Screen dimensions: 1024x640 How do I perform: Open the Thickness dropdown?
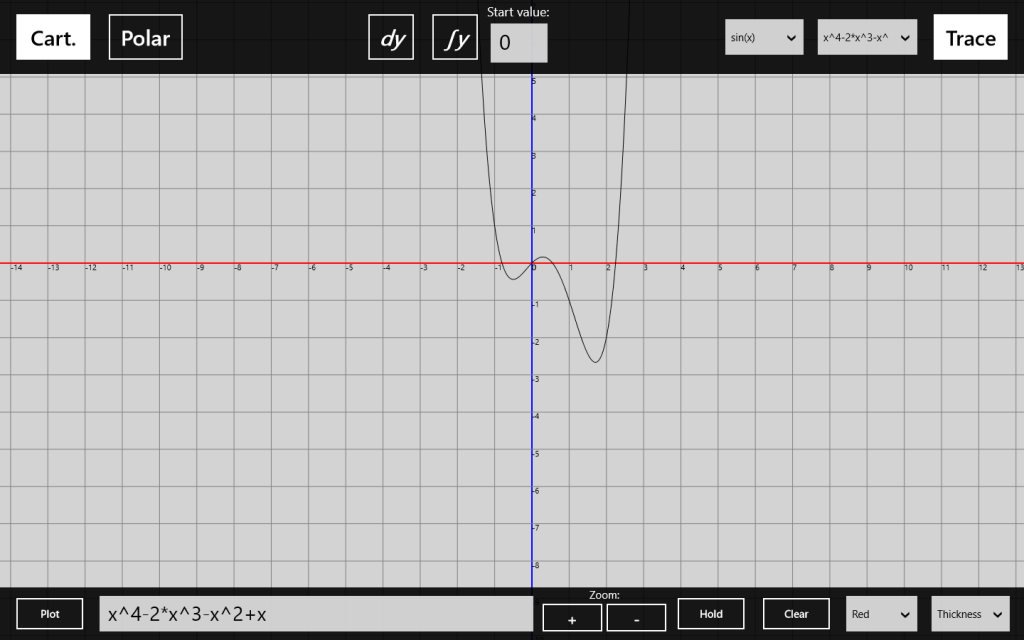click(969, 614)
